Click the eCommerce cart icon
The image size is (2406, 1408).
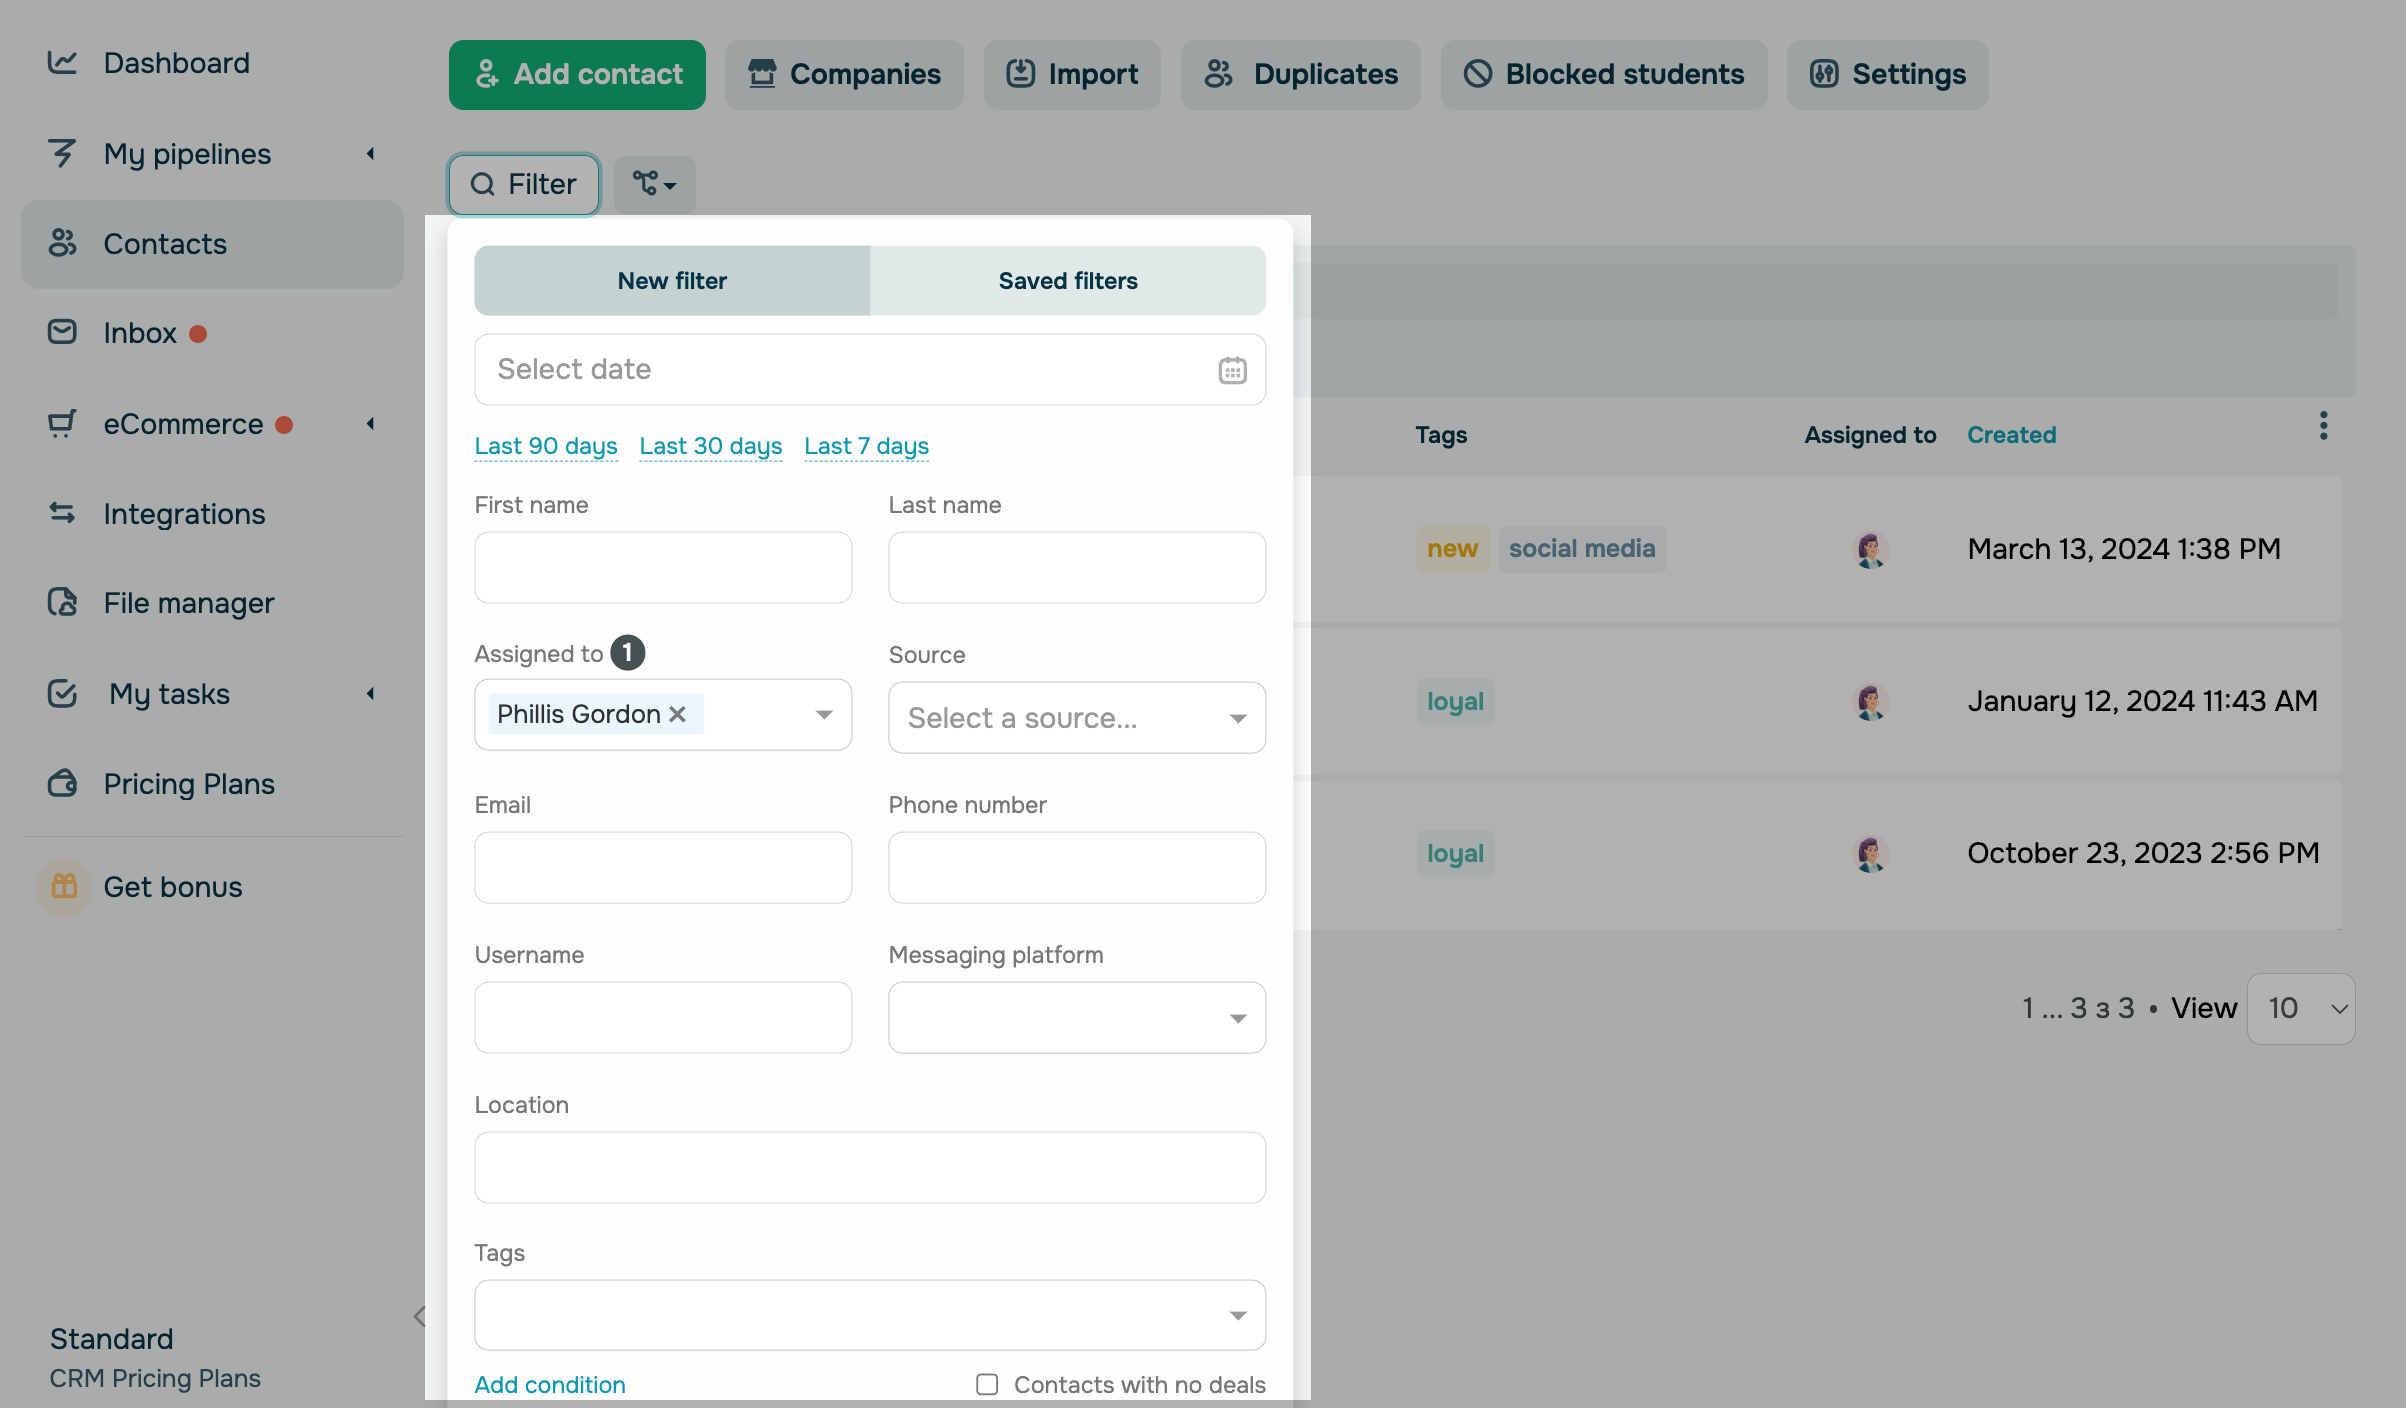coord(62,424)
